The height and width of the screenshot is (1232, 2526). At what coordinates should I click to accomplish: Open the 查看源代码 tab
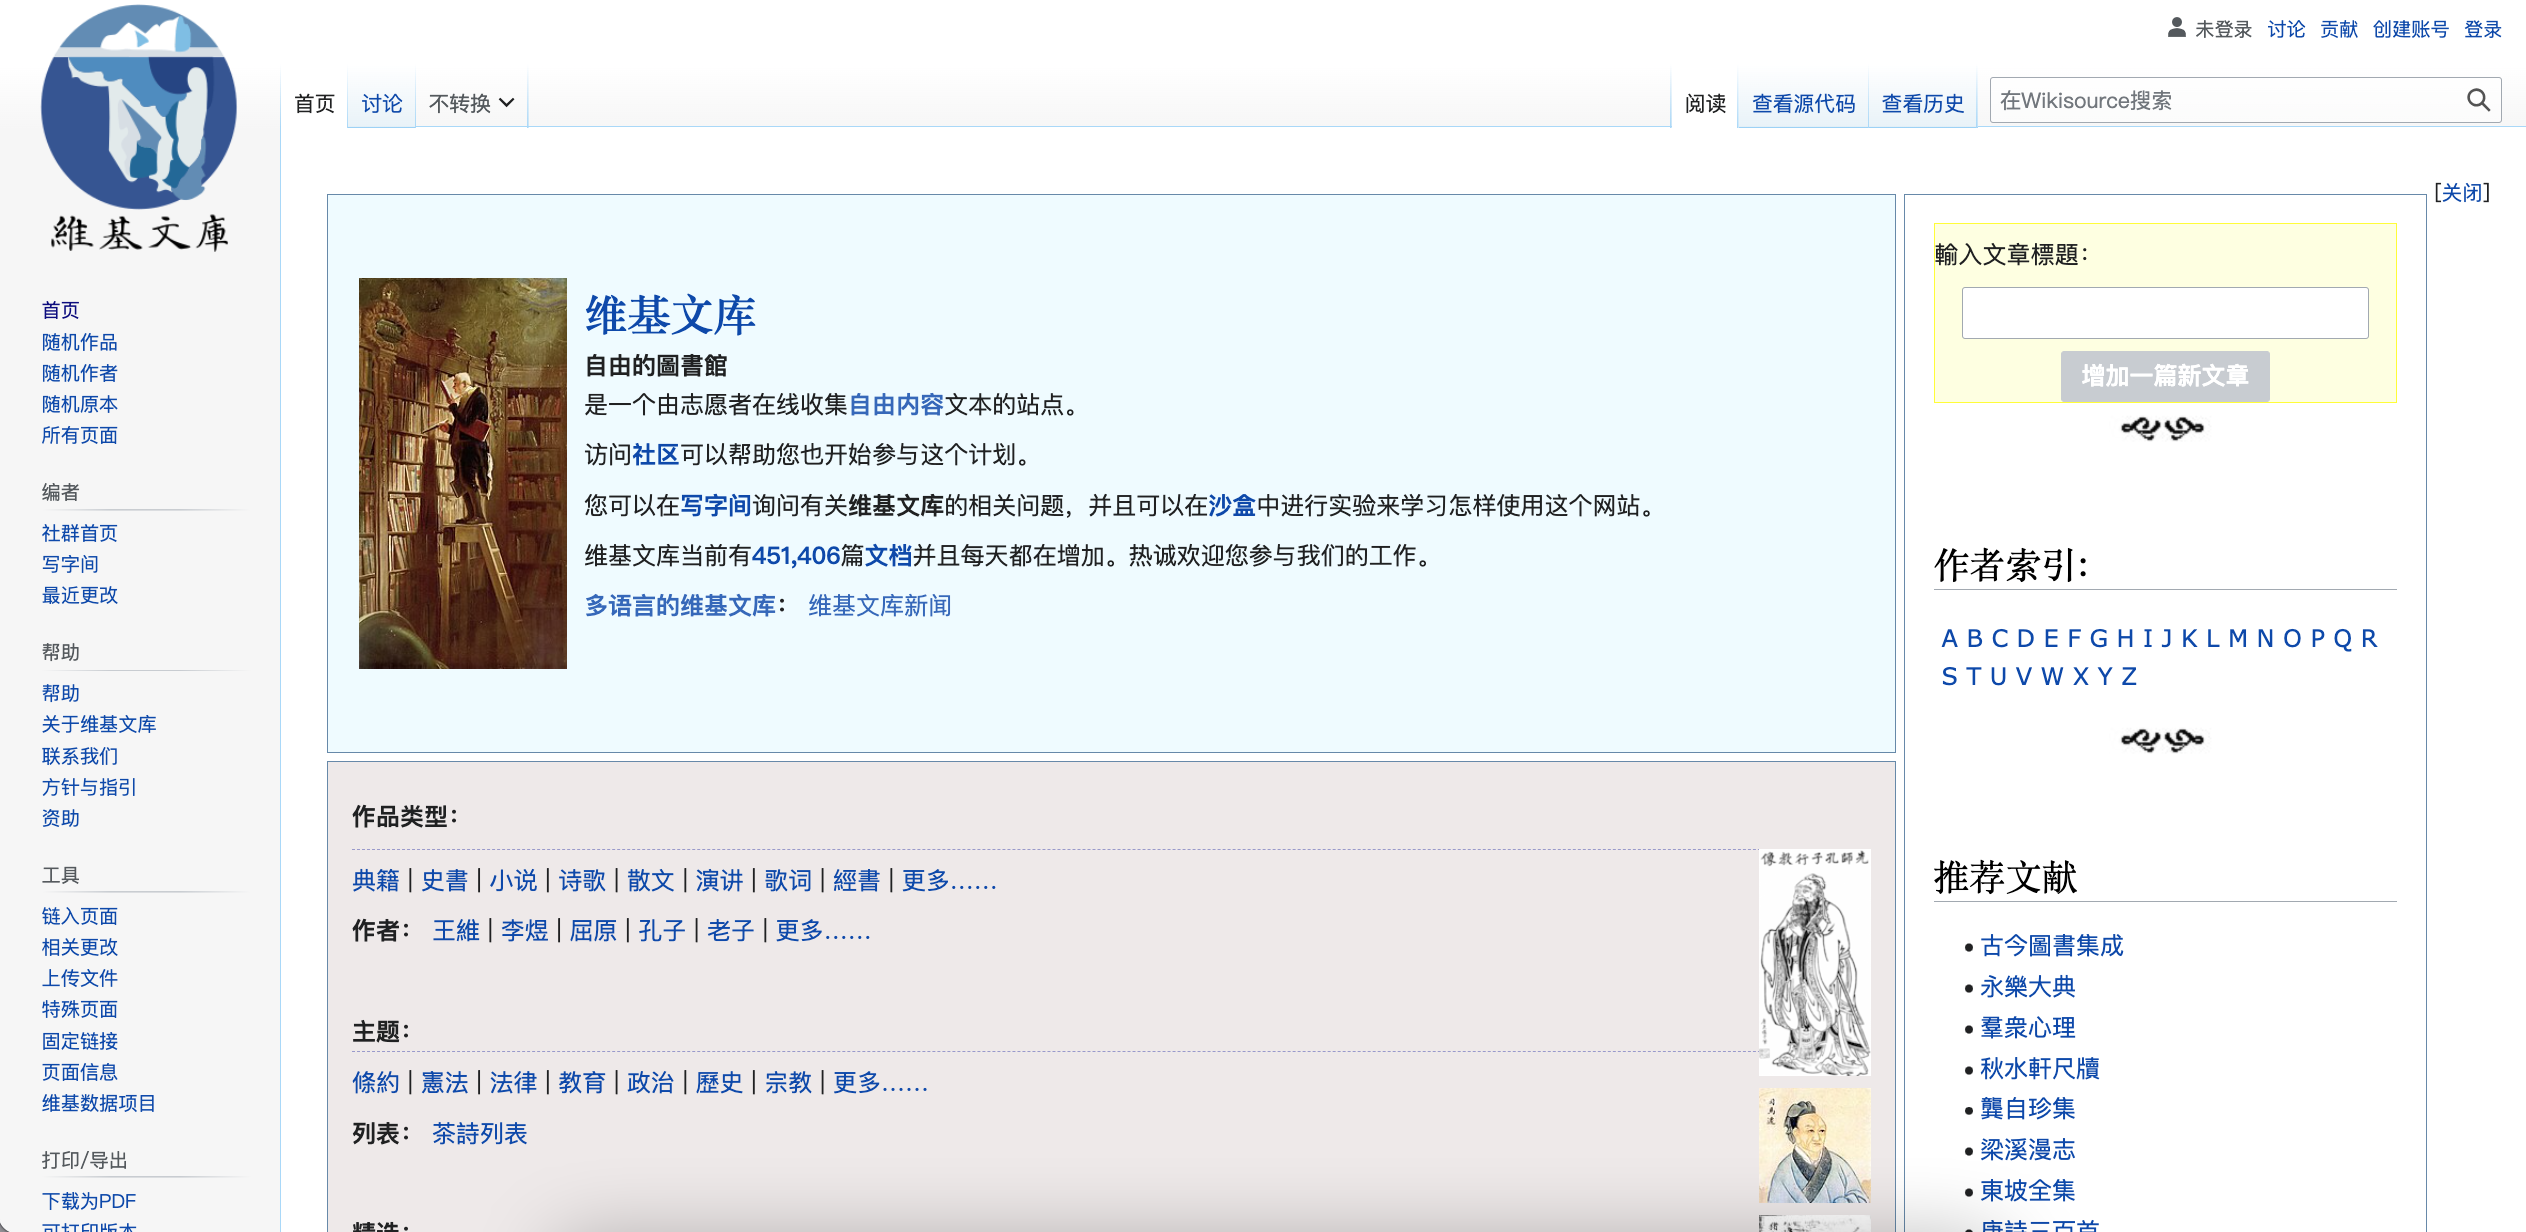point(1803,103)
